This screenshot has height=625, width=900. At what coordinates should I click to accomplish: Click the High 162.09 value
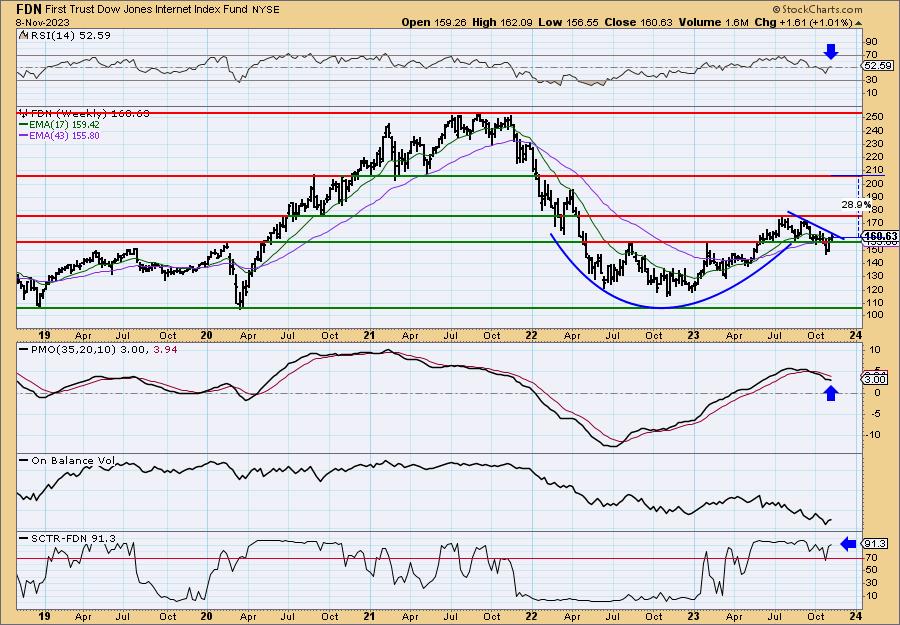[502, 22]
